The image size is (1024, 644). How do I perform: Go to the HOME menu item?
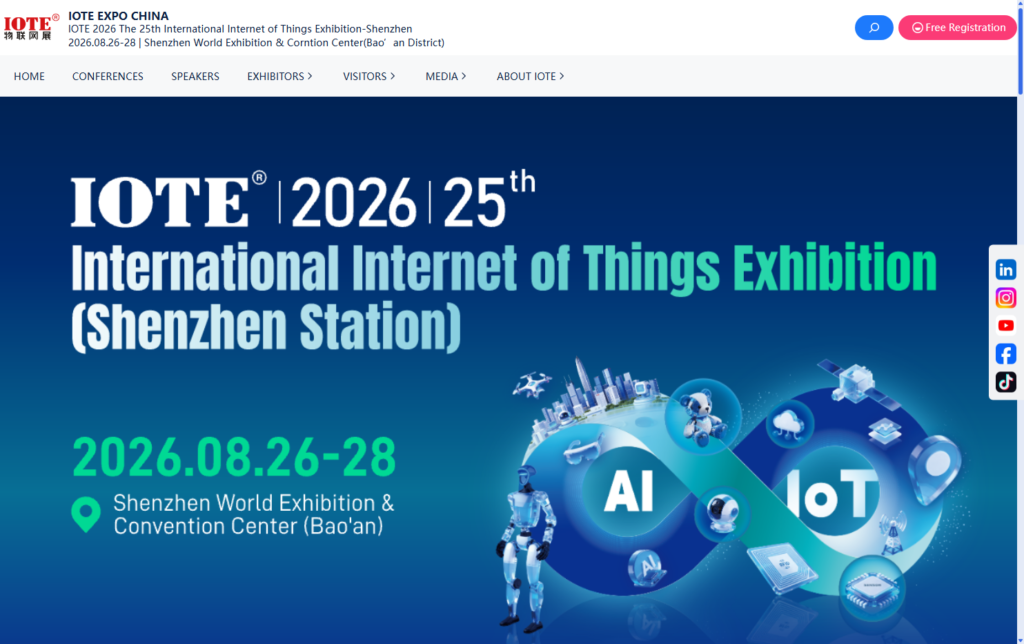[29, 76]
